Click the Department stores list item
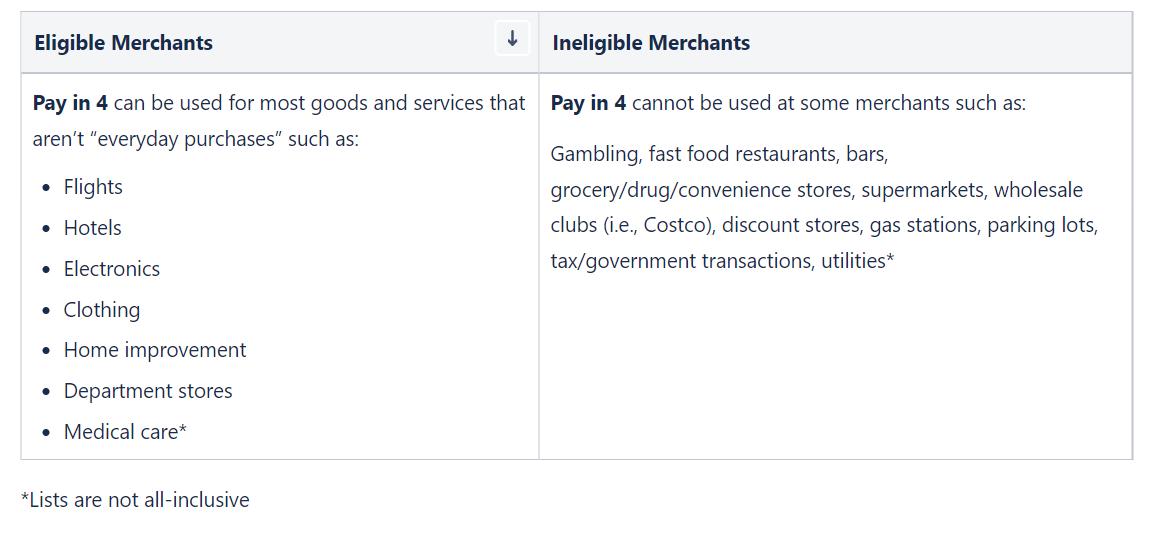 pyautogui.click(x=148, y=391)
